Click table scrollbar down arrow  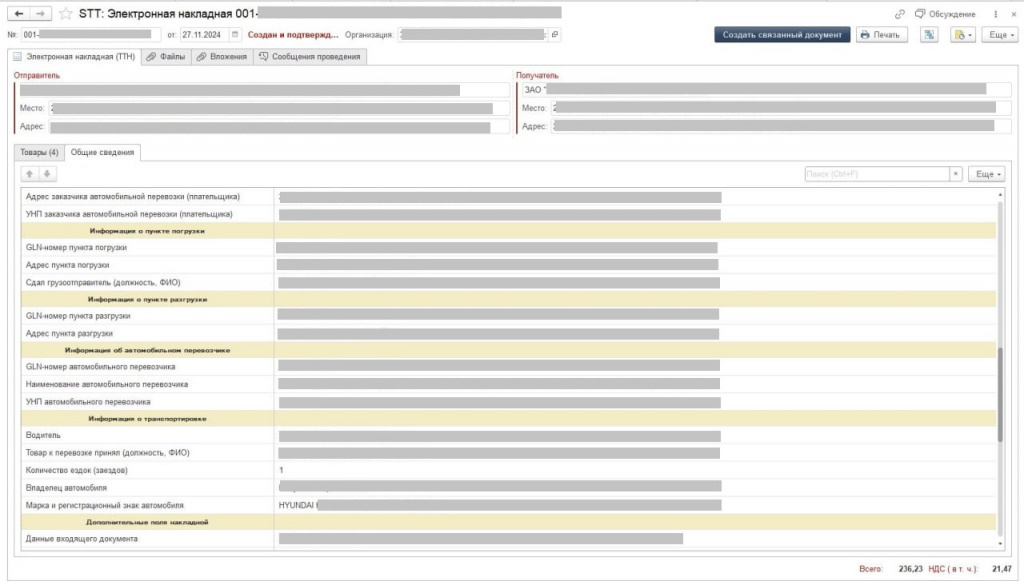click(x=1000, y=544)
